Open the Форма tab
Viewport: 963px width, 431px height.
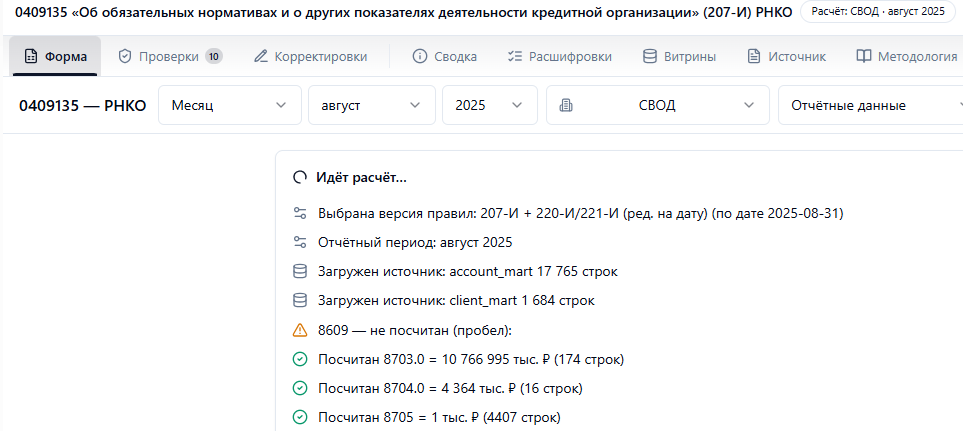coord(55,56)
